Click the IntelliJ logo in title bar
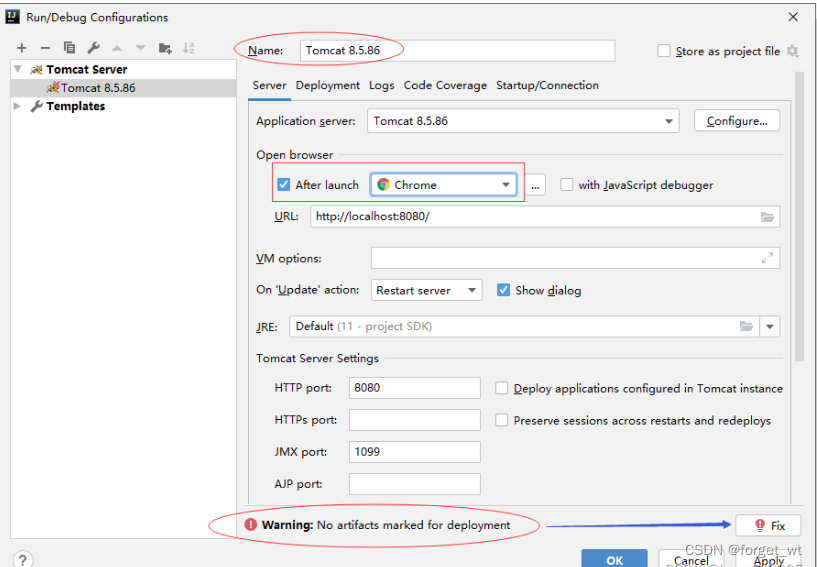 (x=12, y=17)
